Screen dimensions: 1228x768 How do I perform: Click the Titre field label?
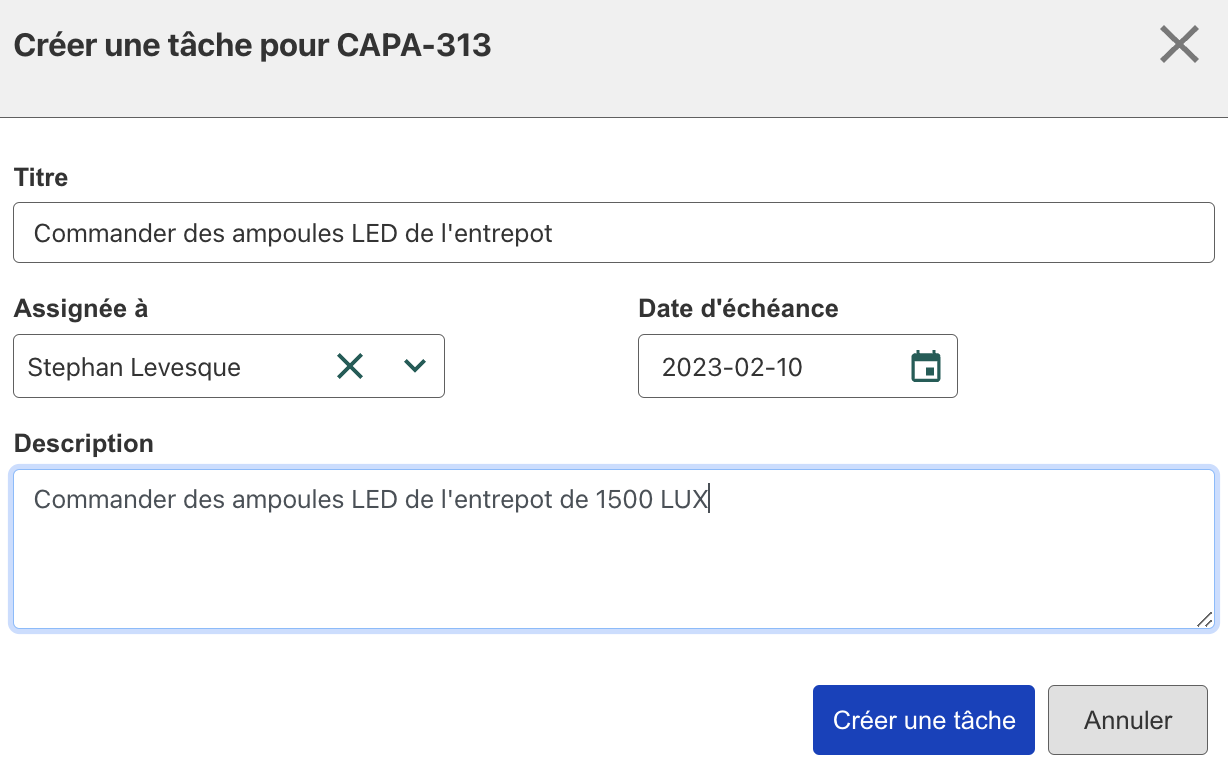point(41,178)
